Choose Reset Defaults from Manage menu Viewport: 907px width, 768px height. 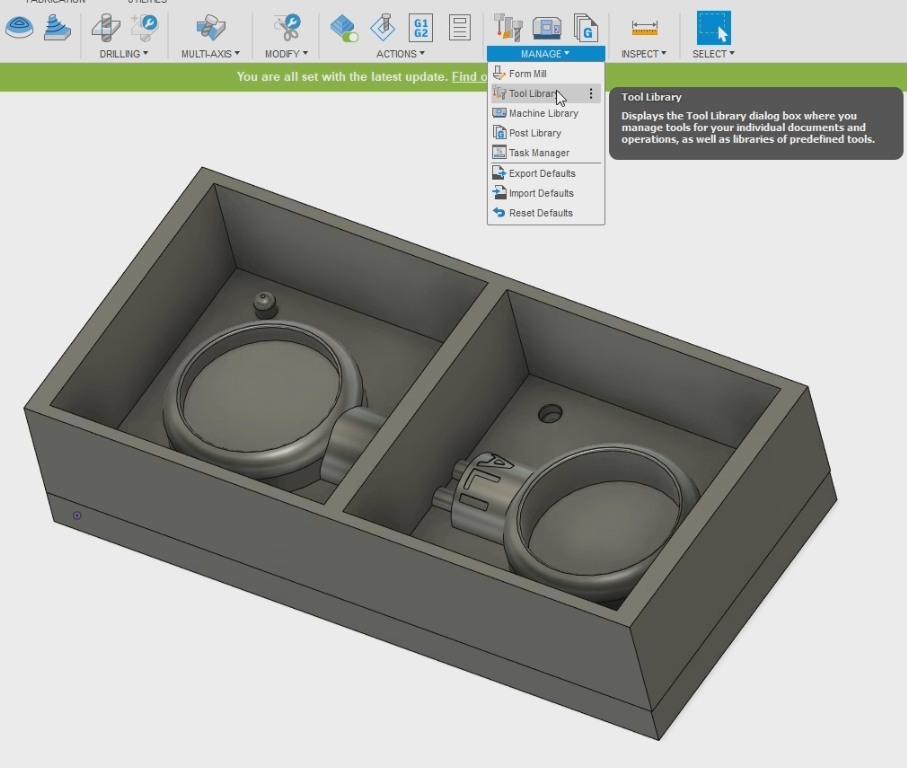coord(545,212)
